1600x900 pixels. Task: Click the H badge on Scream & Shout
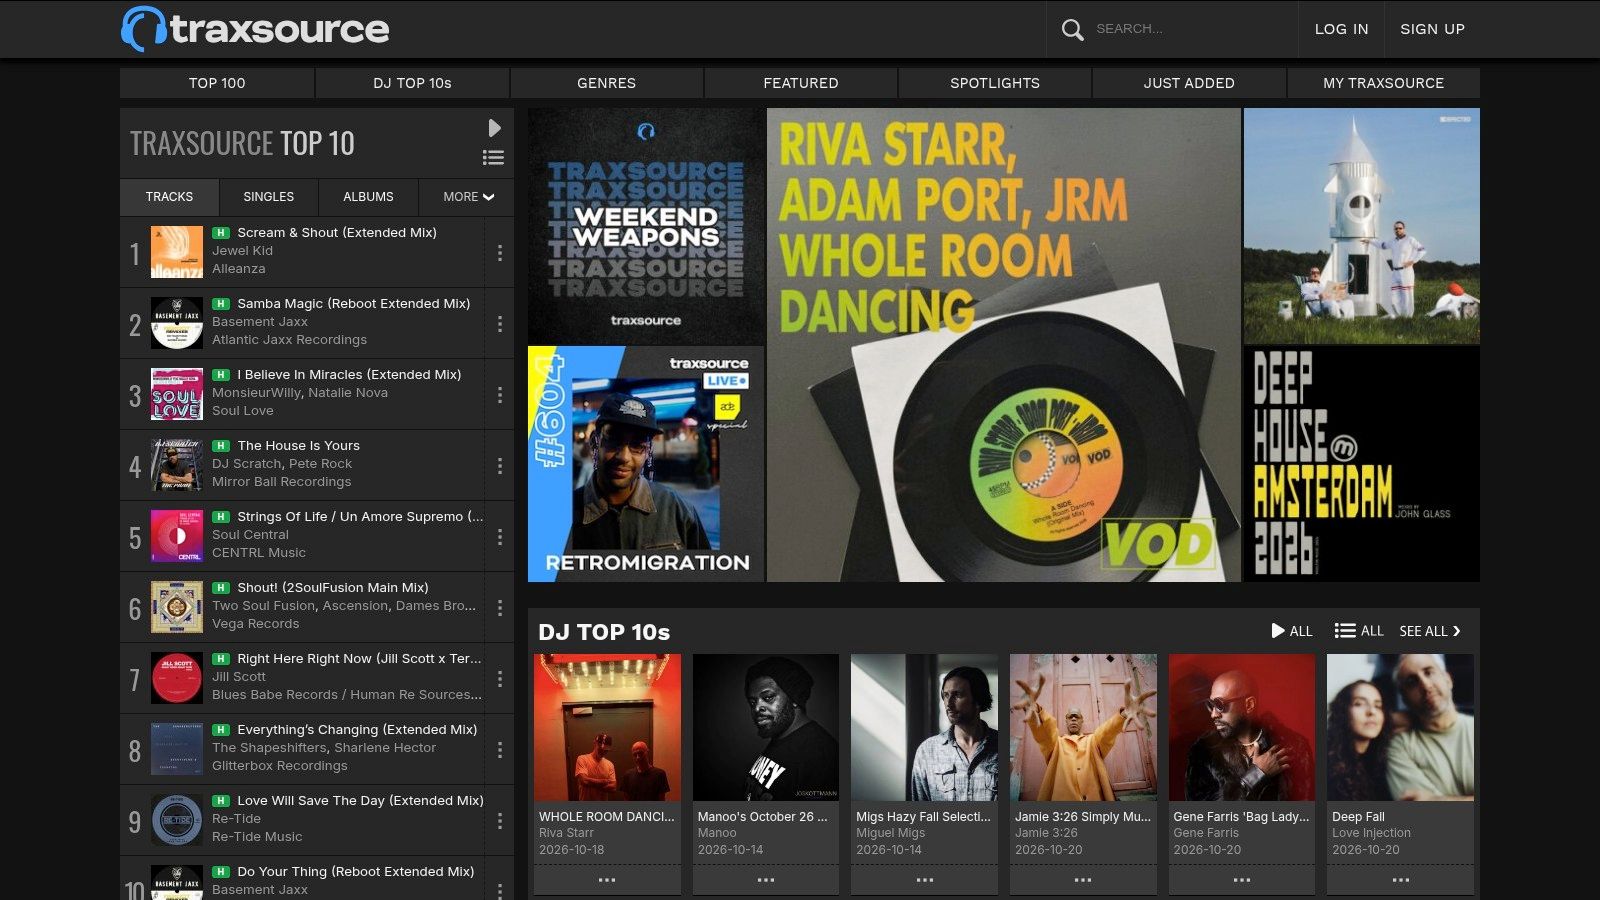point(221,233)
